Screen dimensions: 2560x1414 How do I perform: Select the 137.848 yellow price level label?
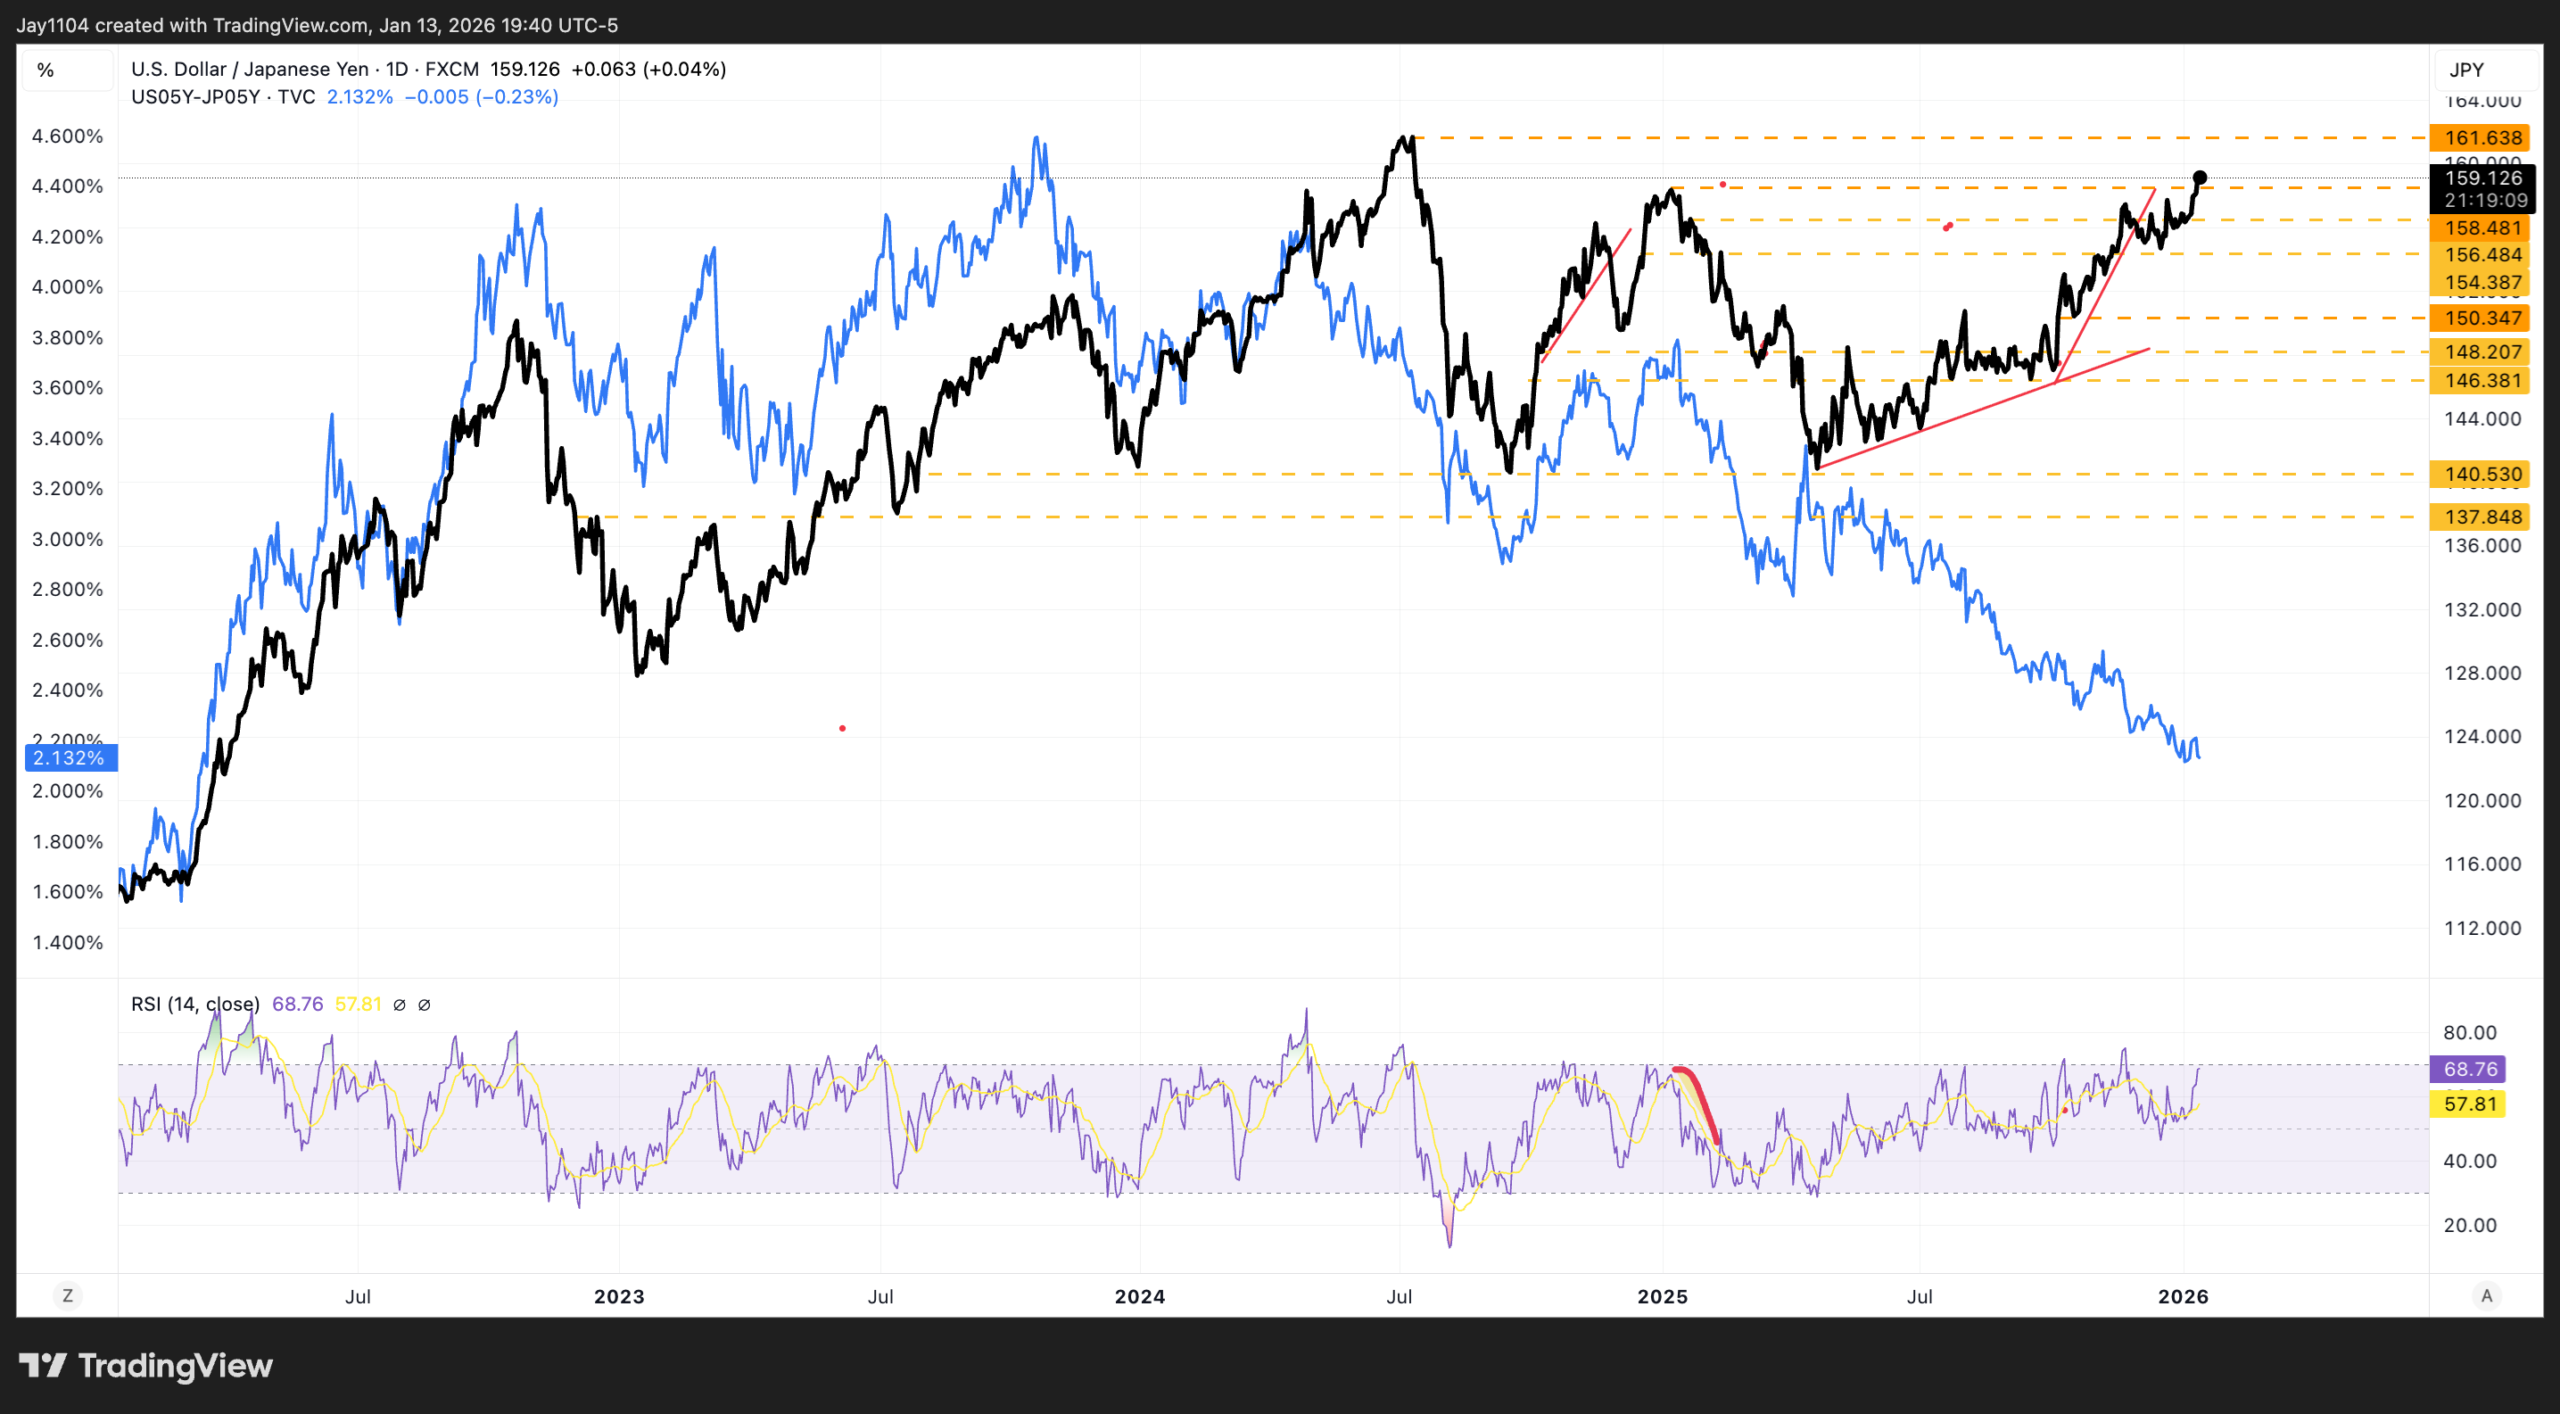tap(2482, 517)
